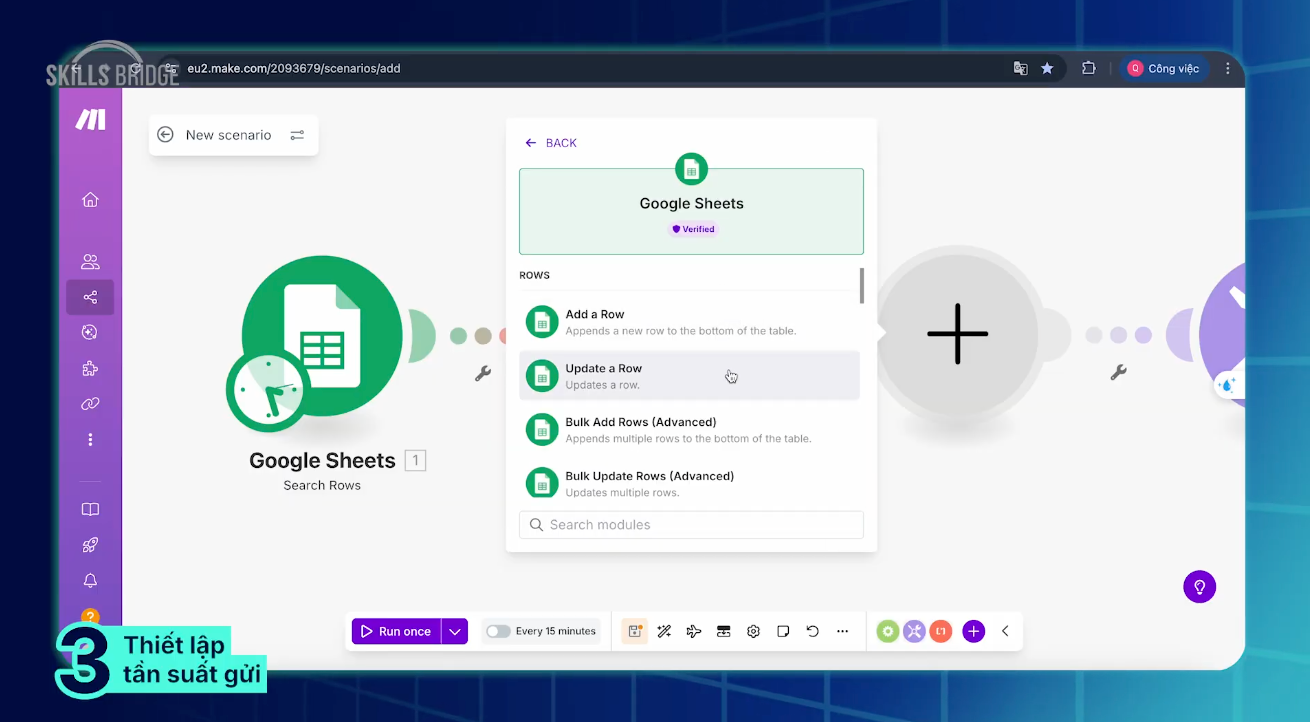Image resolution: width=1310 pixels, height=722 pixels.
Task: Click the Run once button
Action: point(397,631)
